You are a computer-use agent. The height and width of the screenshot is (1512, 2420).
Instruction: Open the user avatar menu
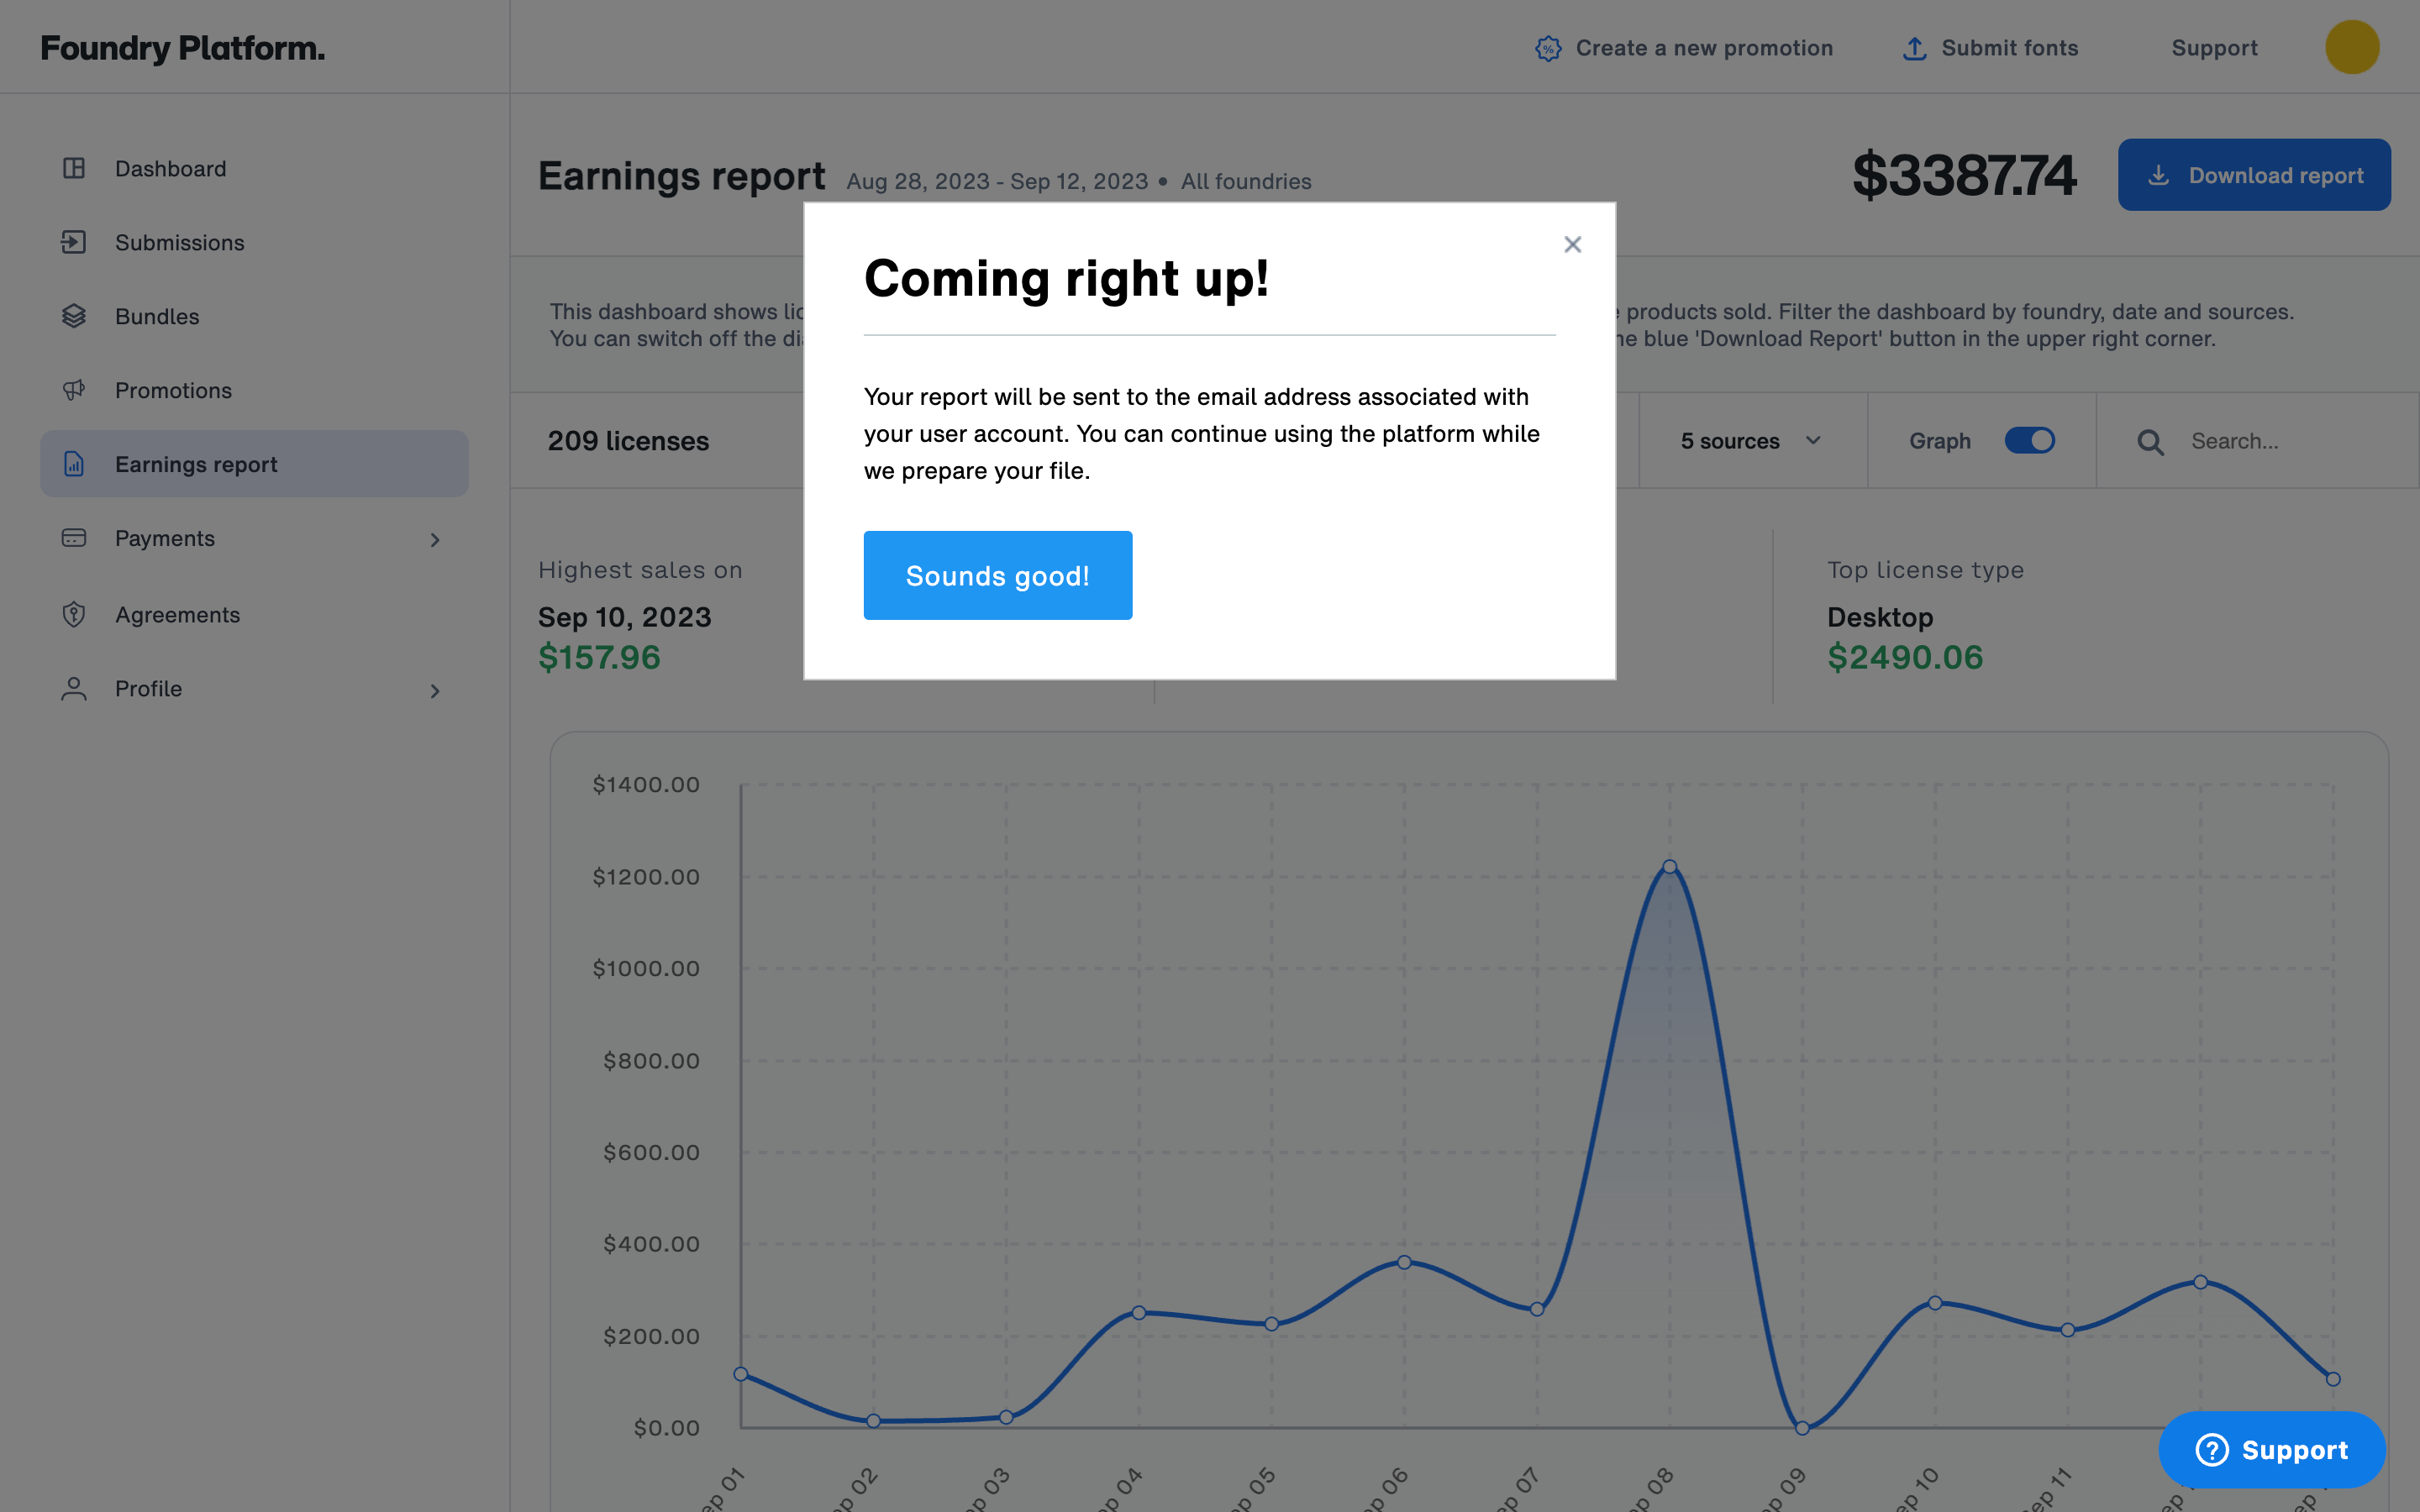coord(2352,47)
